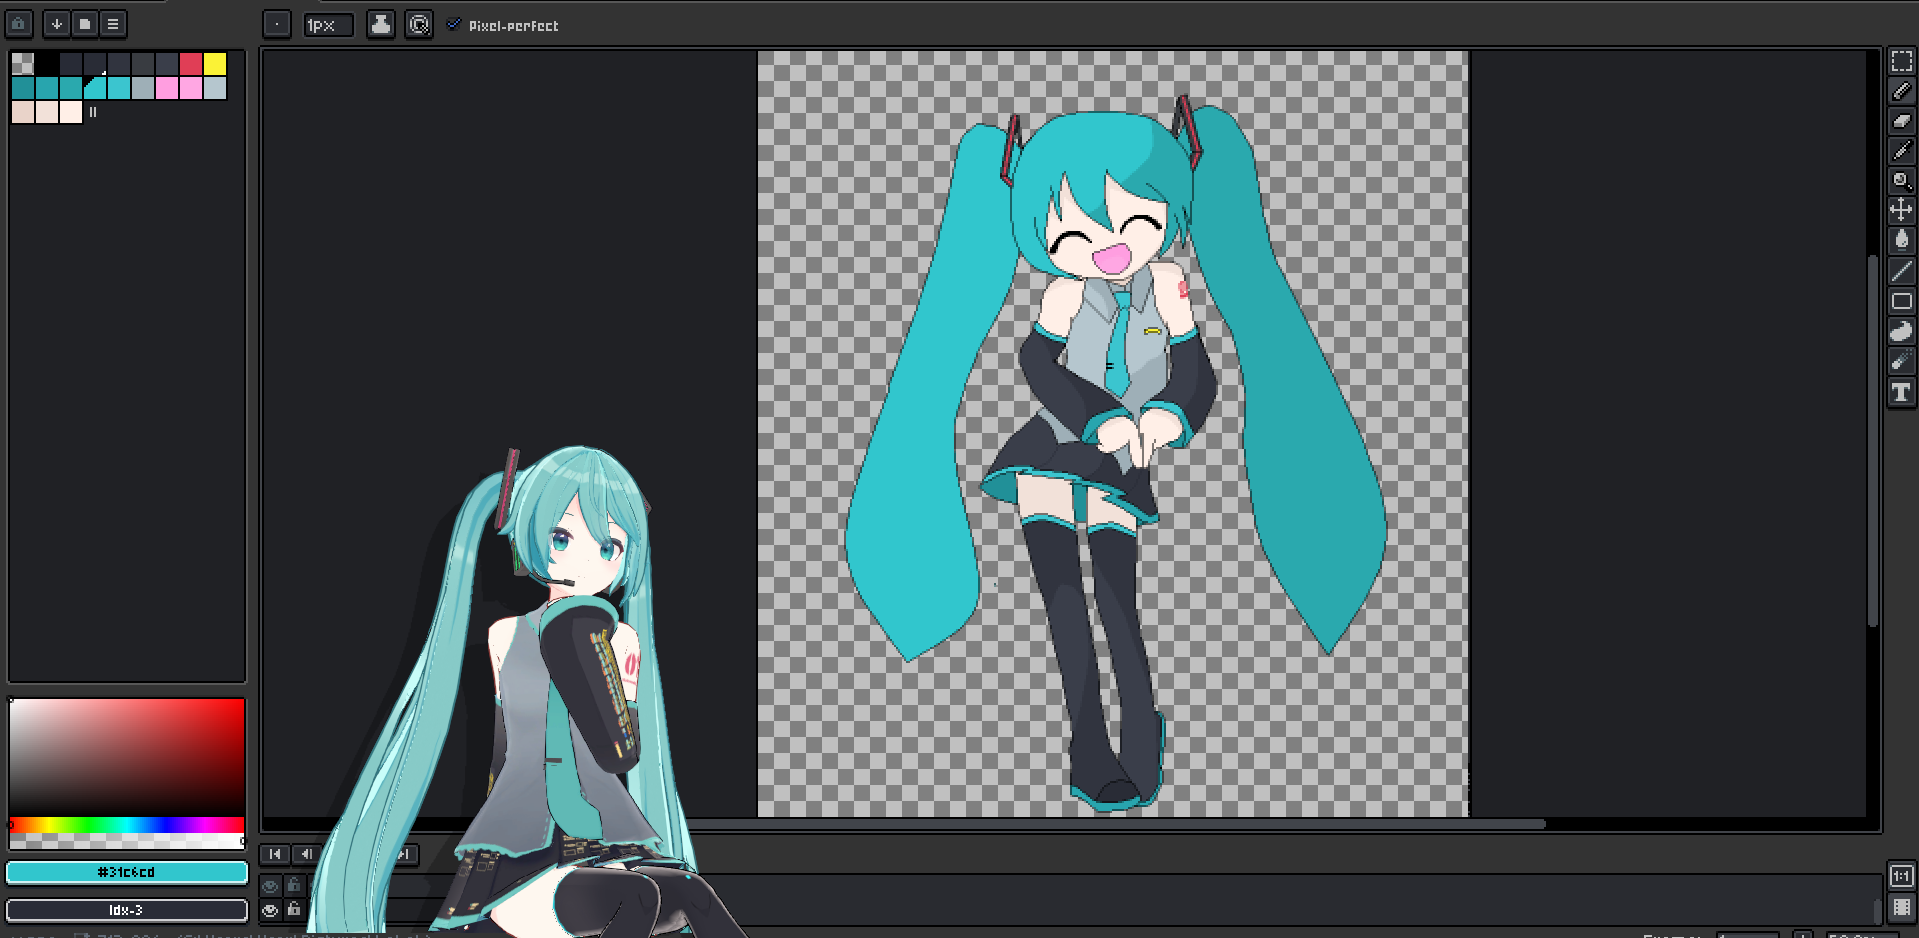Select the transparent mask palette swatch
Image resolution: width=1919 pixels, height=938 pixels.
[23, 64]
